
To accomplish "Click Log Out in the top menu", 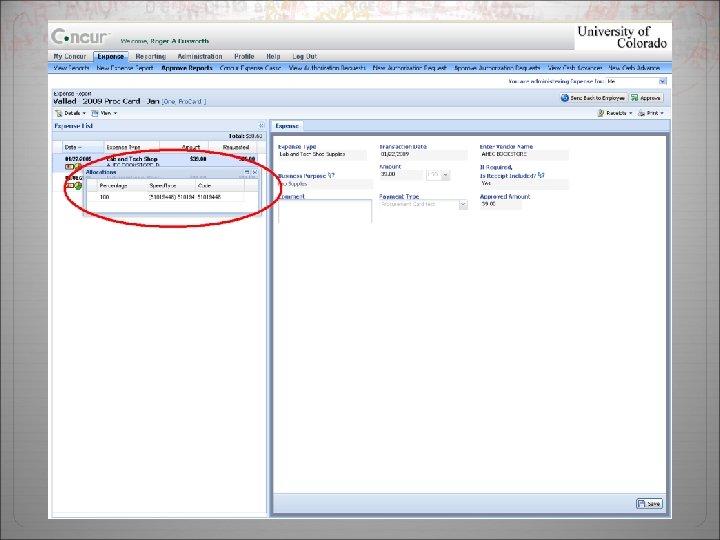I will (304, 56).
